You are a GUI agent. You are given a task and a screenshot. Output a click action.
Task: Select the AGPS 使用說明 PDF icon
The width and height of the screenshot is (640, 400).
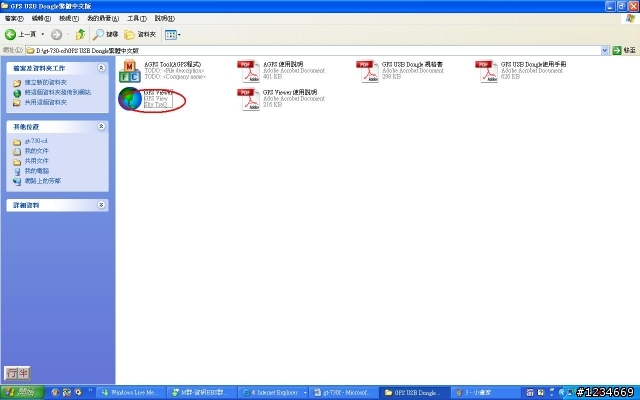click(248, 71)
